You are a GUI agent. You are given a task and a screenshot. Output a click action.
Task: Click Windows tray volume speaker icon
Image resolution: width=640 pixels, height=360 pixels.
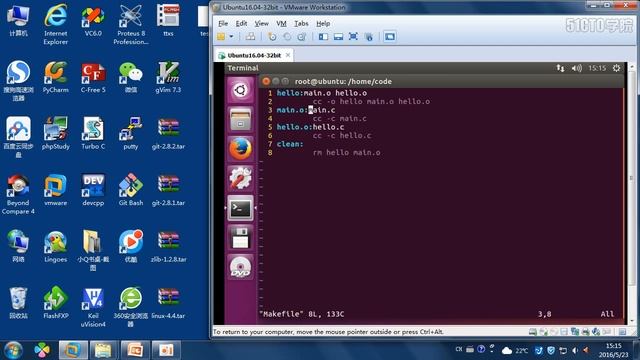tap(575, 350)
